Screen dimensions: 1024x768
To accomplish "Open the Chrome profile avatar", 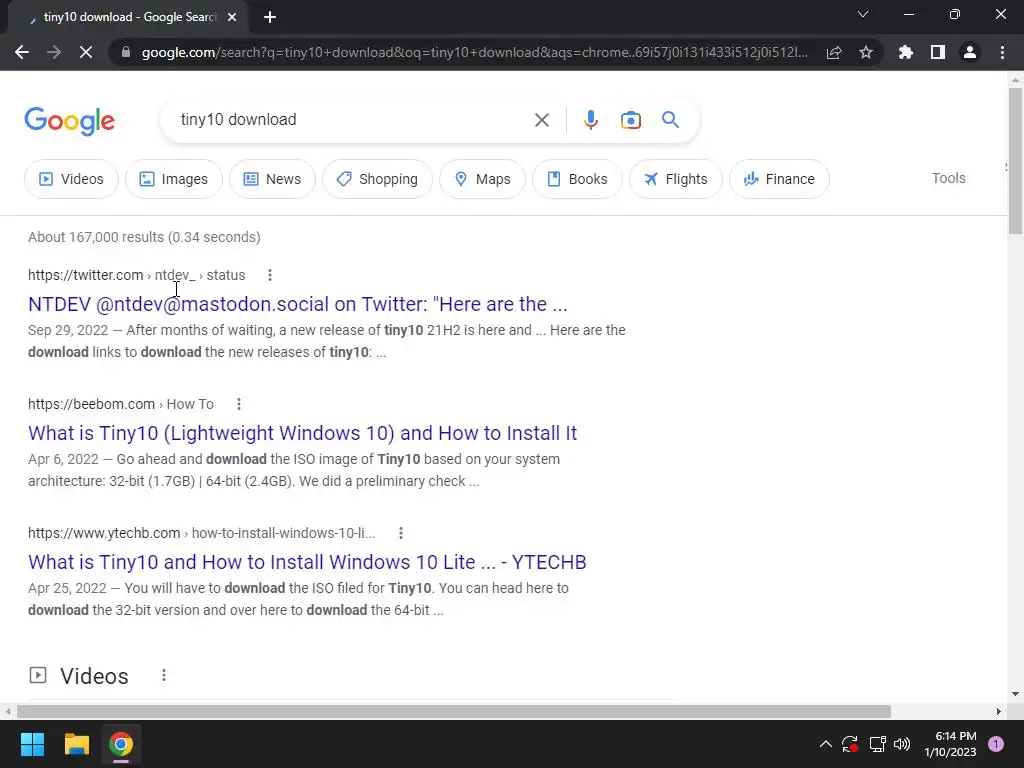I will coord(970,52).
